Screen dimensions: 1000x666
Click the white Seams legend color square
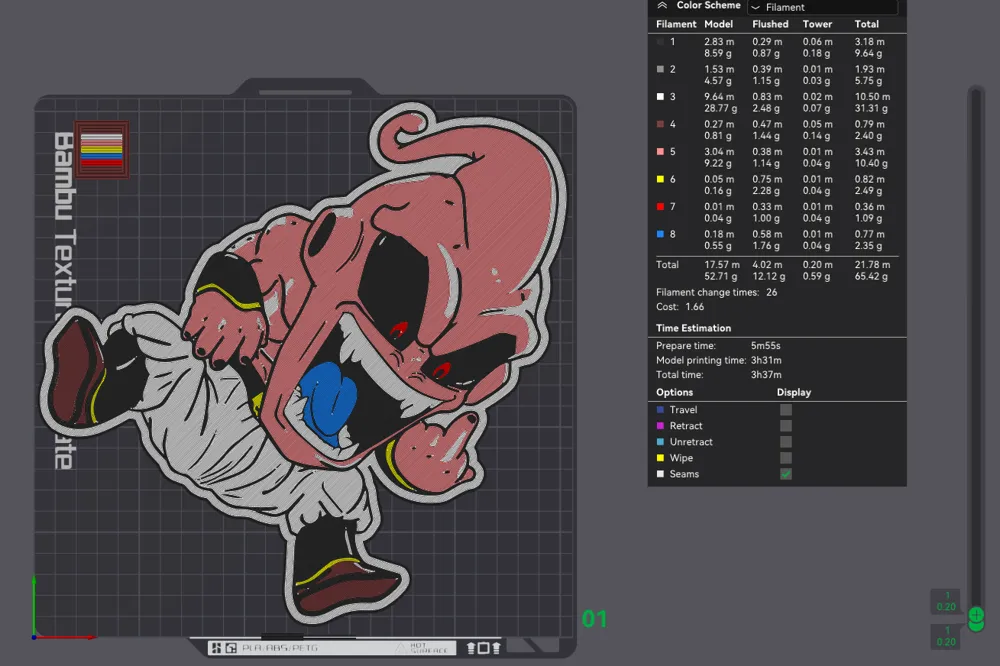(x=660, y=474)
